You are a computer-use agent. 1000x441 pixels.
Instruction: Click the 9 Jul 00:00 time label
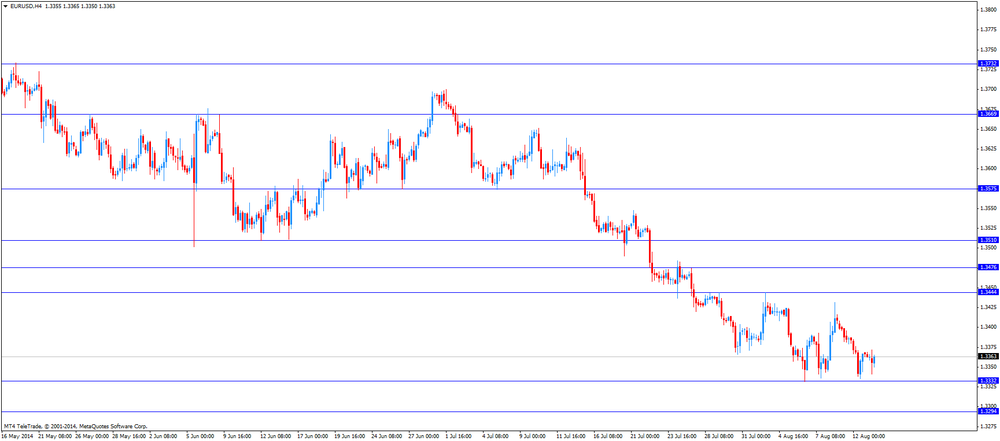click(x=534, y=437)
